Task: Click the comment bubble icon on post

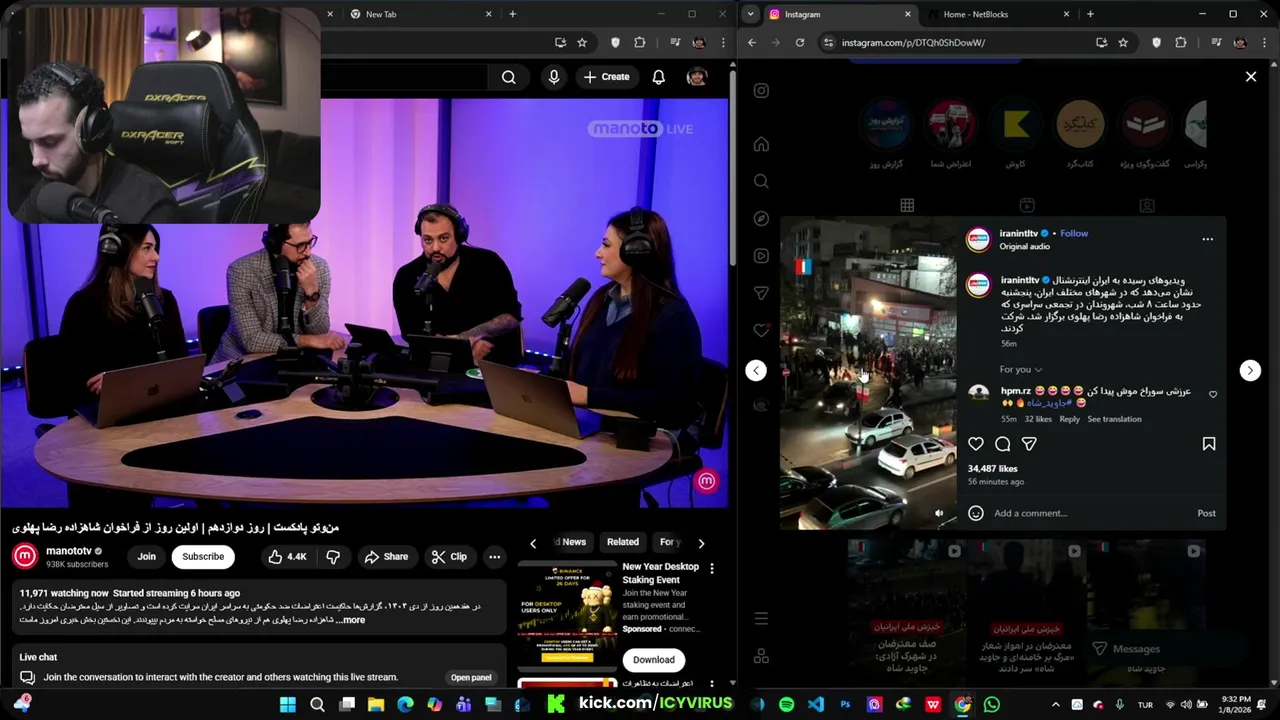Action: click(1003, 444)
